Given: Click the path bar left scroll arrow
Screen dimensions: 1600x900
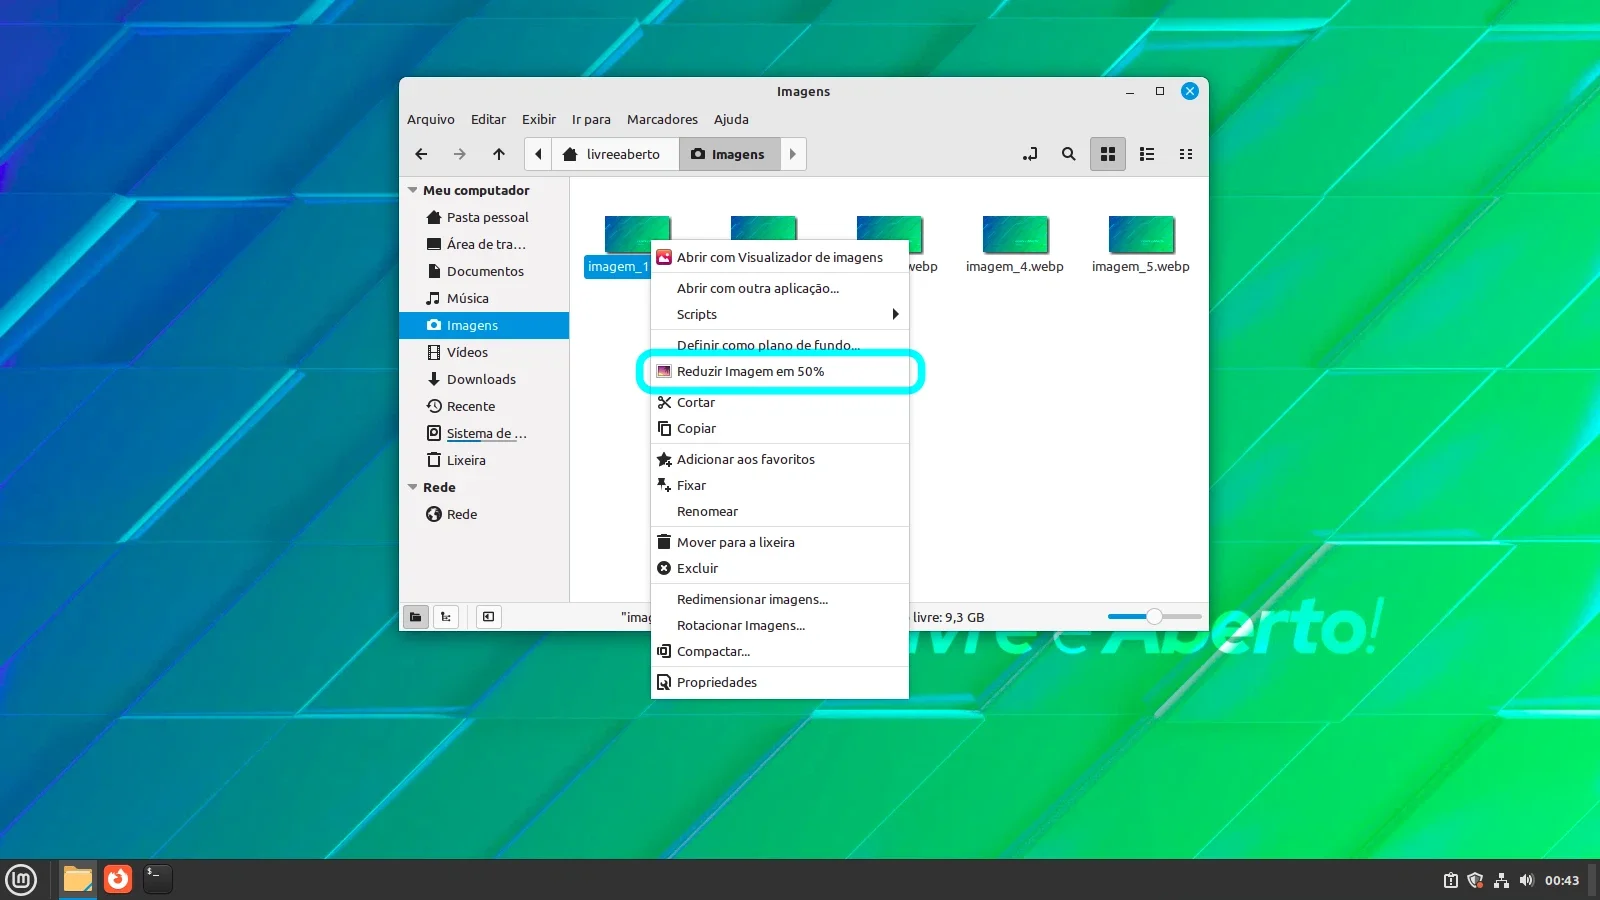Looking at the screenshot, I should point(538,154).
